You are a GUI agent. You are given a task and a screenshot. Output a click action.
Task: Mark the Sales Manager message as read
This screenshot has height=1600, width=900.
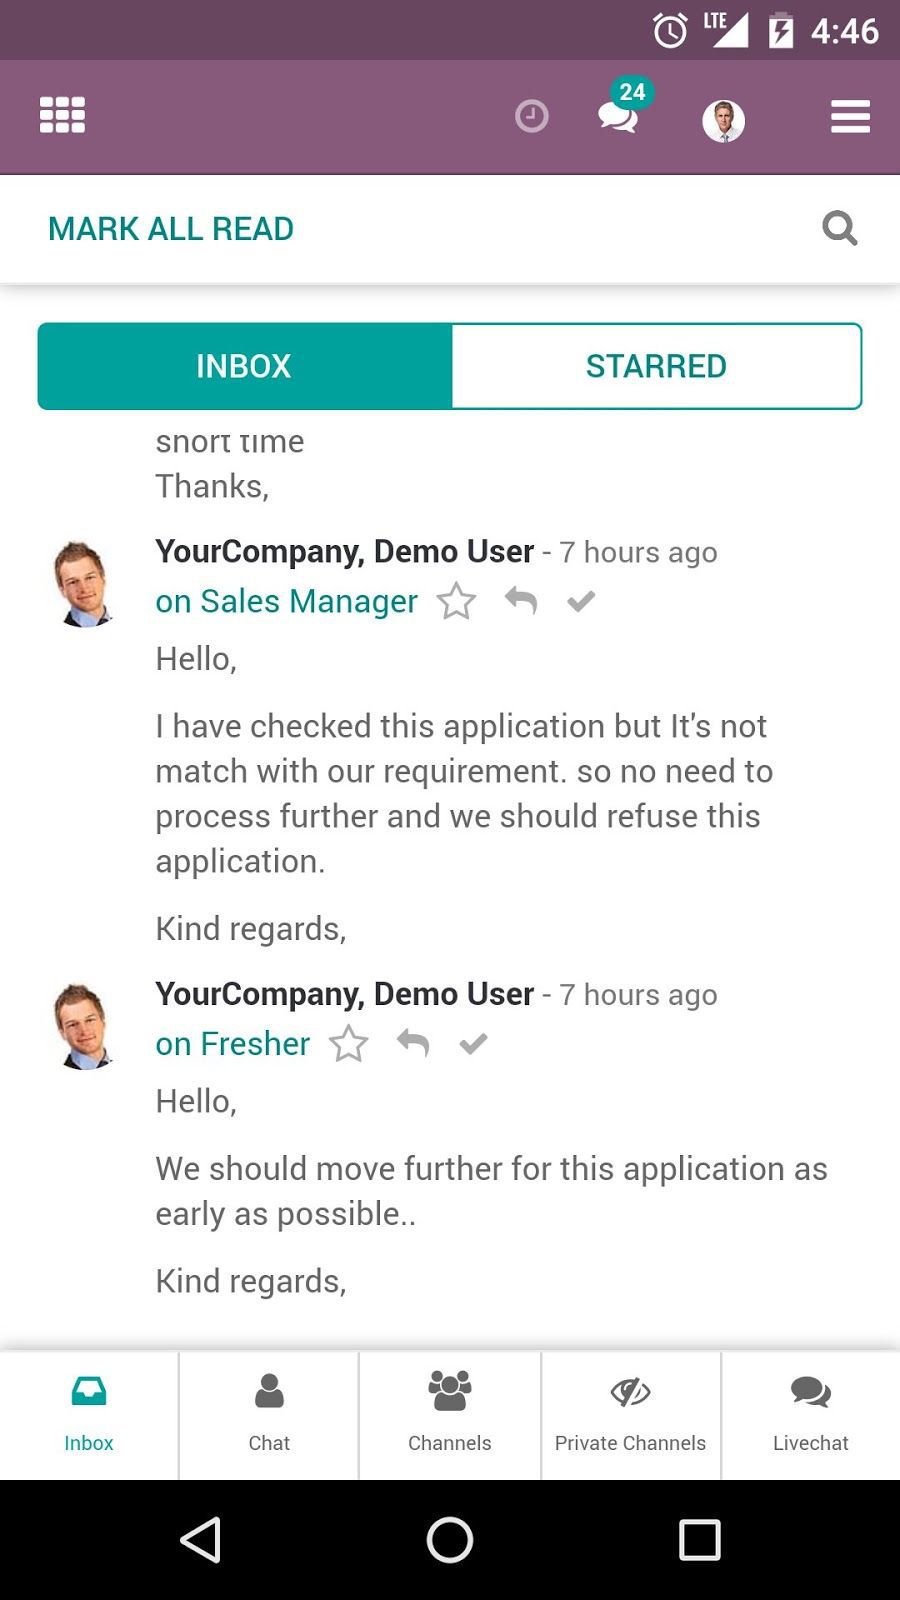click(x=581, y=601)
